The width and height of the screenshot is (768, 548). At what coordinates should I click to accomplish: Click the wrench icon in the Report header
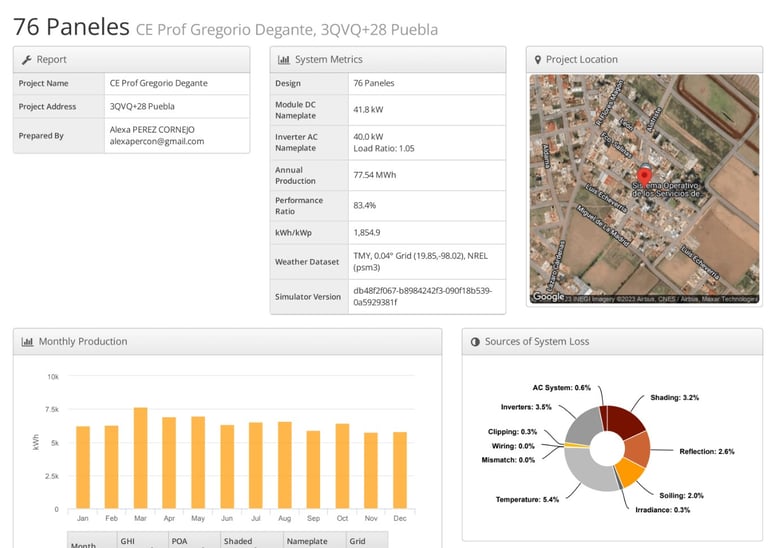tap(26, 60)
